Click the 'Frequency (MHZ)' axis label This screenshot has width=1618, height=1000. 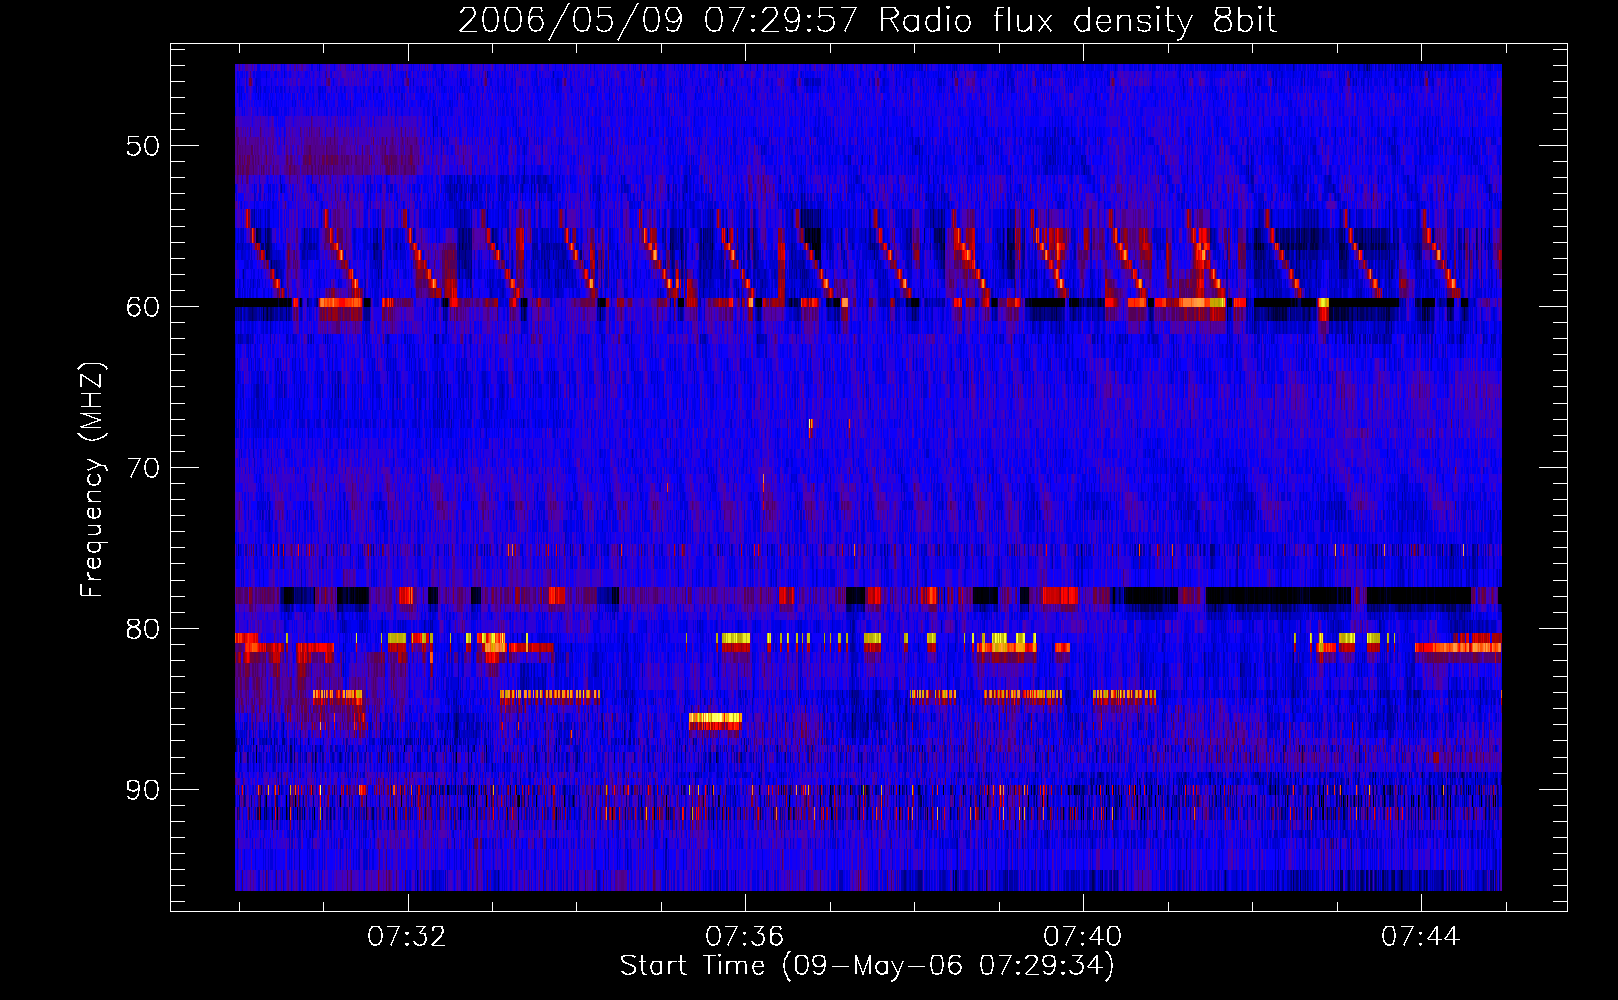pos(92,479)
